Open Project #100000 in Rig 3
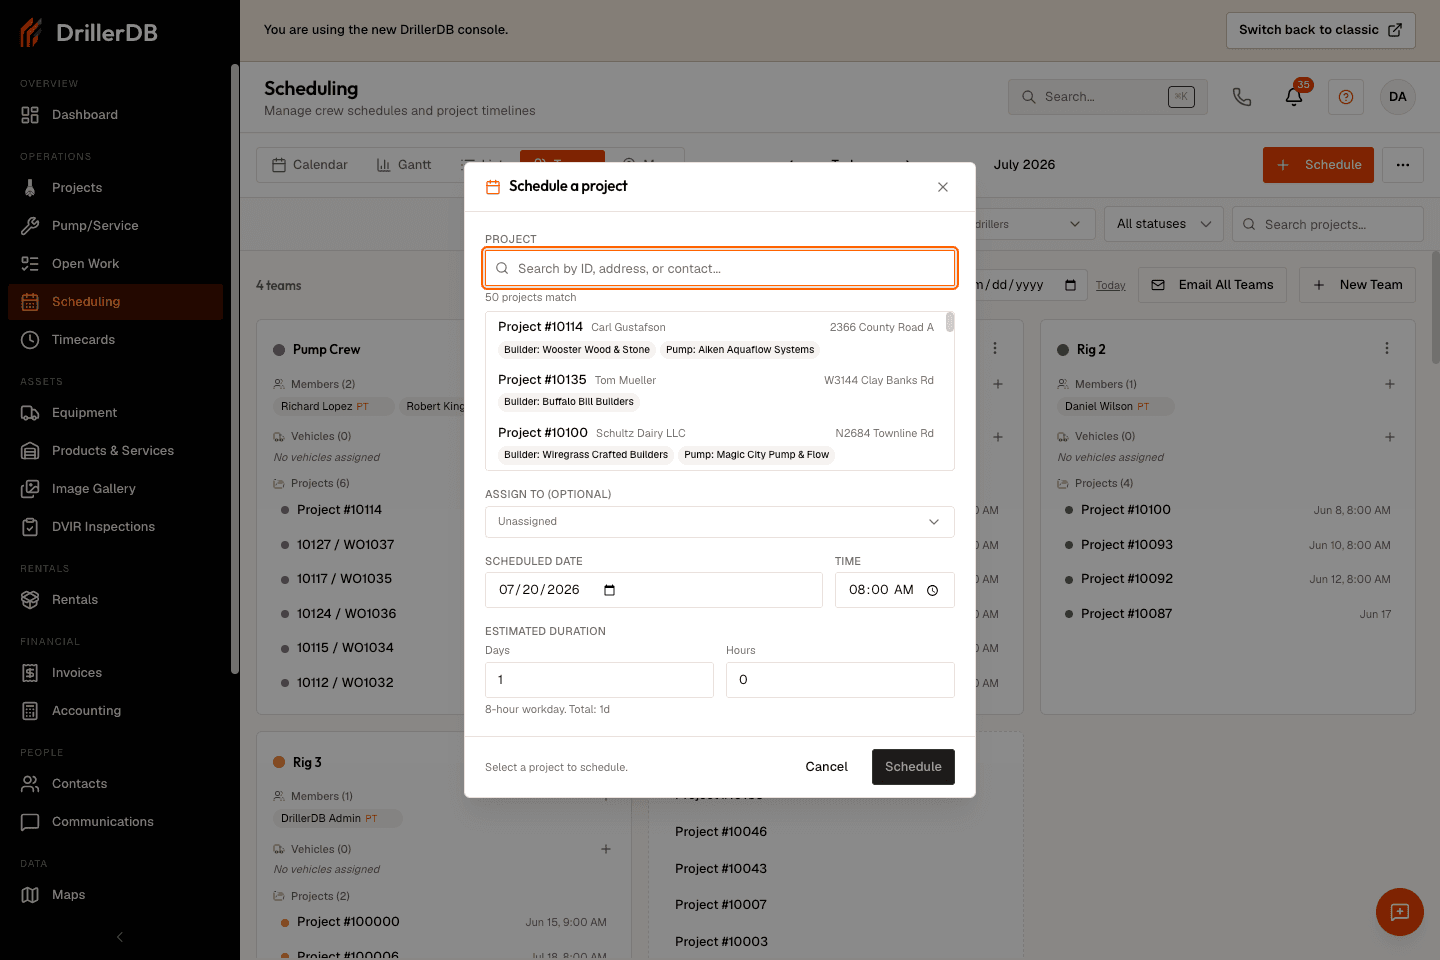This screenshot has width=1440, height=960. coord(348,922)
